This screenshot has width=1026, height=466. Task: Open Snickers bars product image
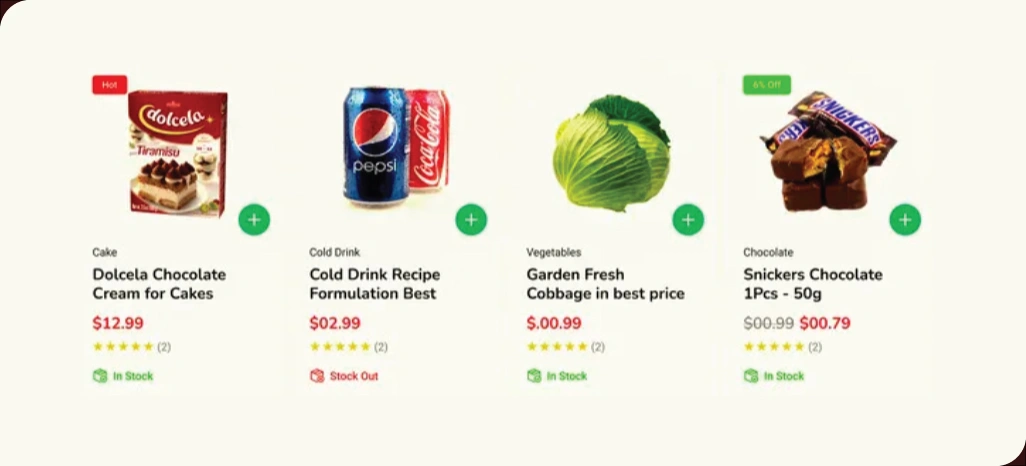pos(828,151)
